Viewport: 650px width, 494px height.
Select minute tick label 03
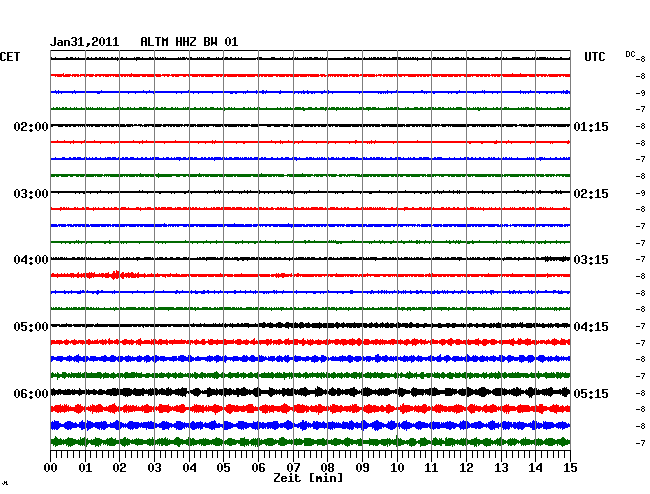click(x=154, y=467)
